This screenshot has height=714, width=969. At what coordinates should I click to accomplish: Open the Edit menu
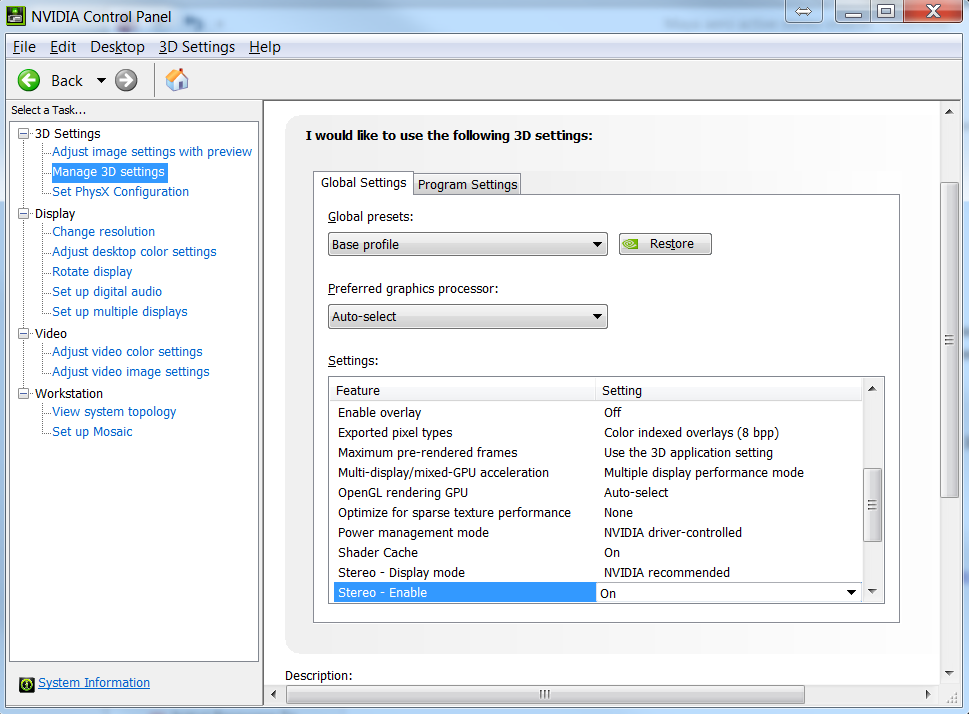pos(62,47)
